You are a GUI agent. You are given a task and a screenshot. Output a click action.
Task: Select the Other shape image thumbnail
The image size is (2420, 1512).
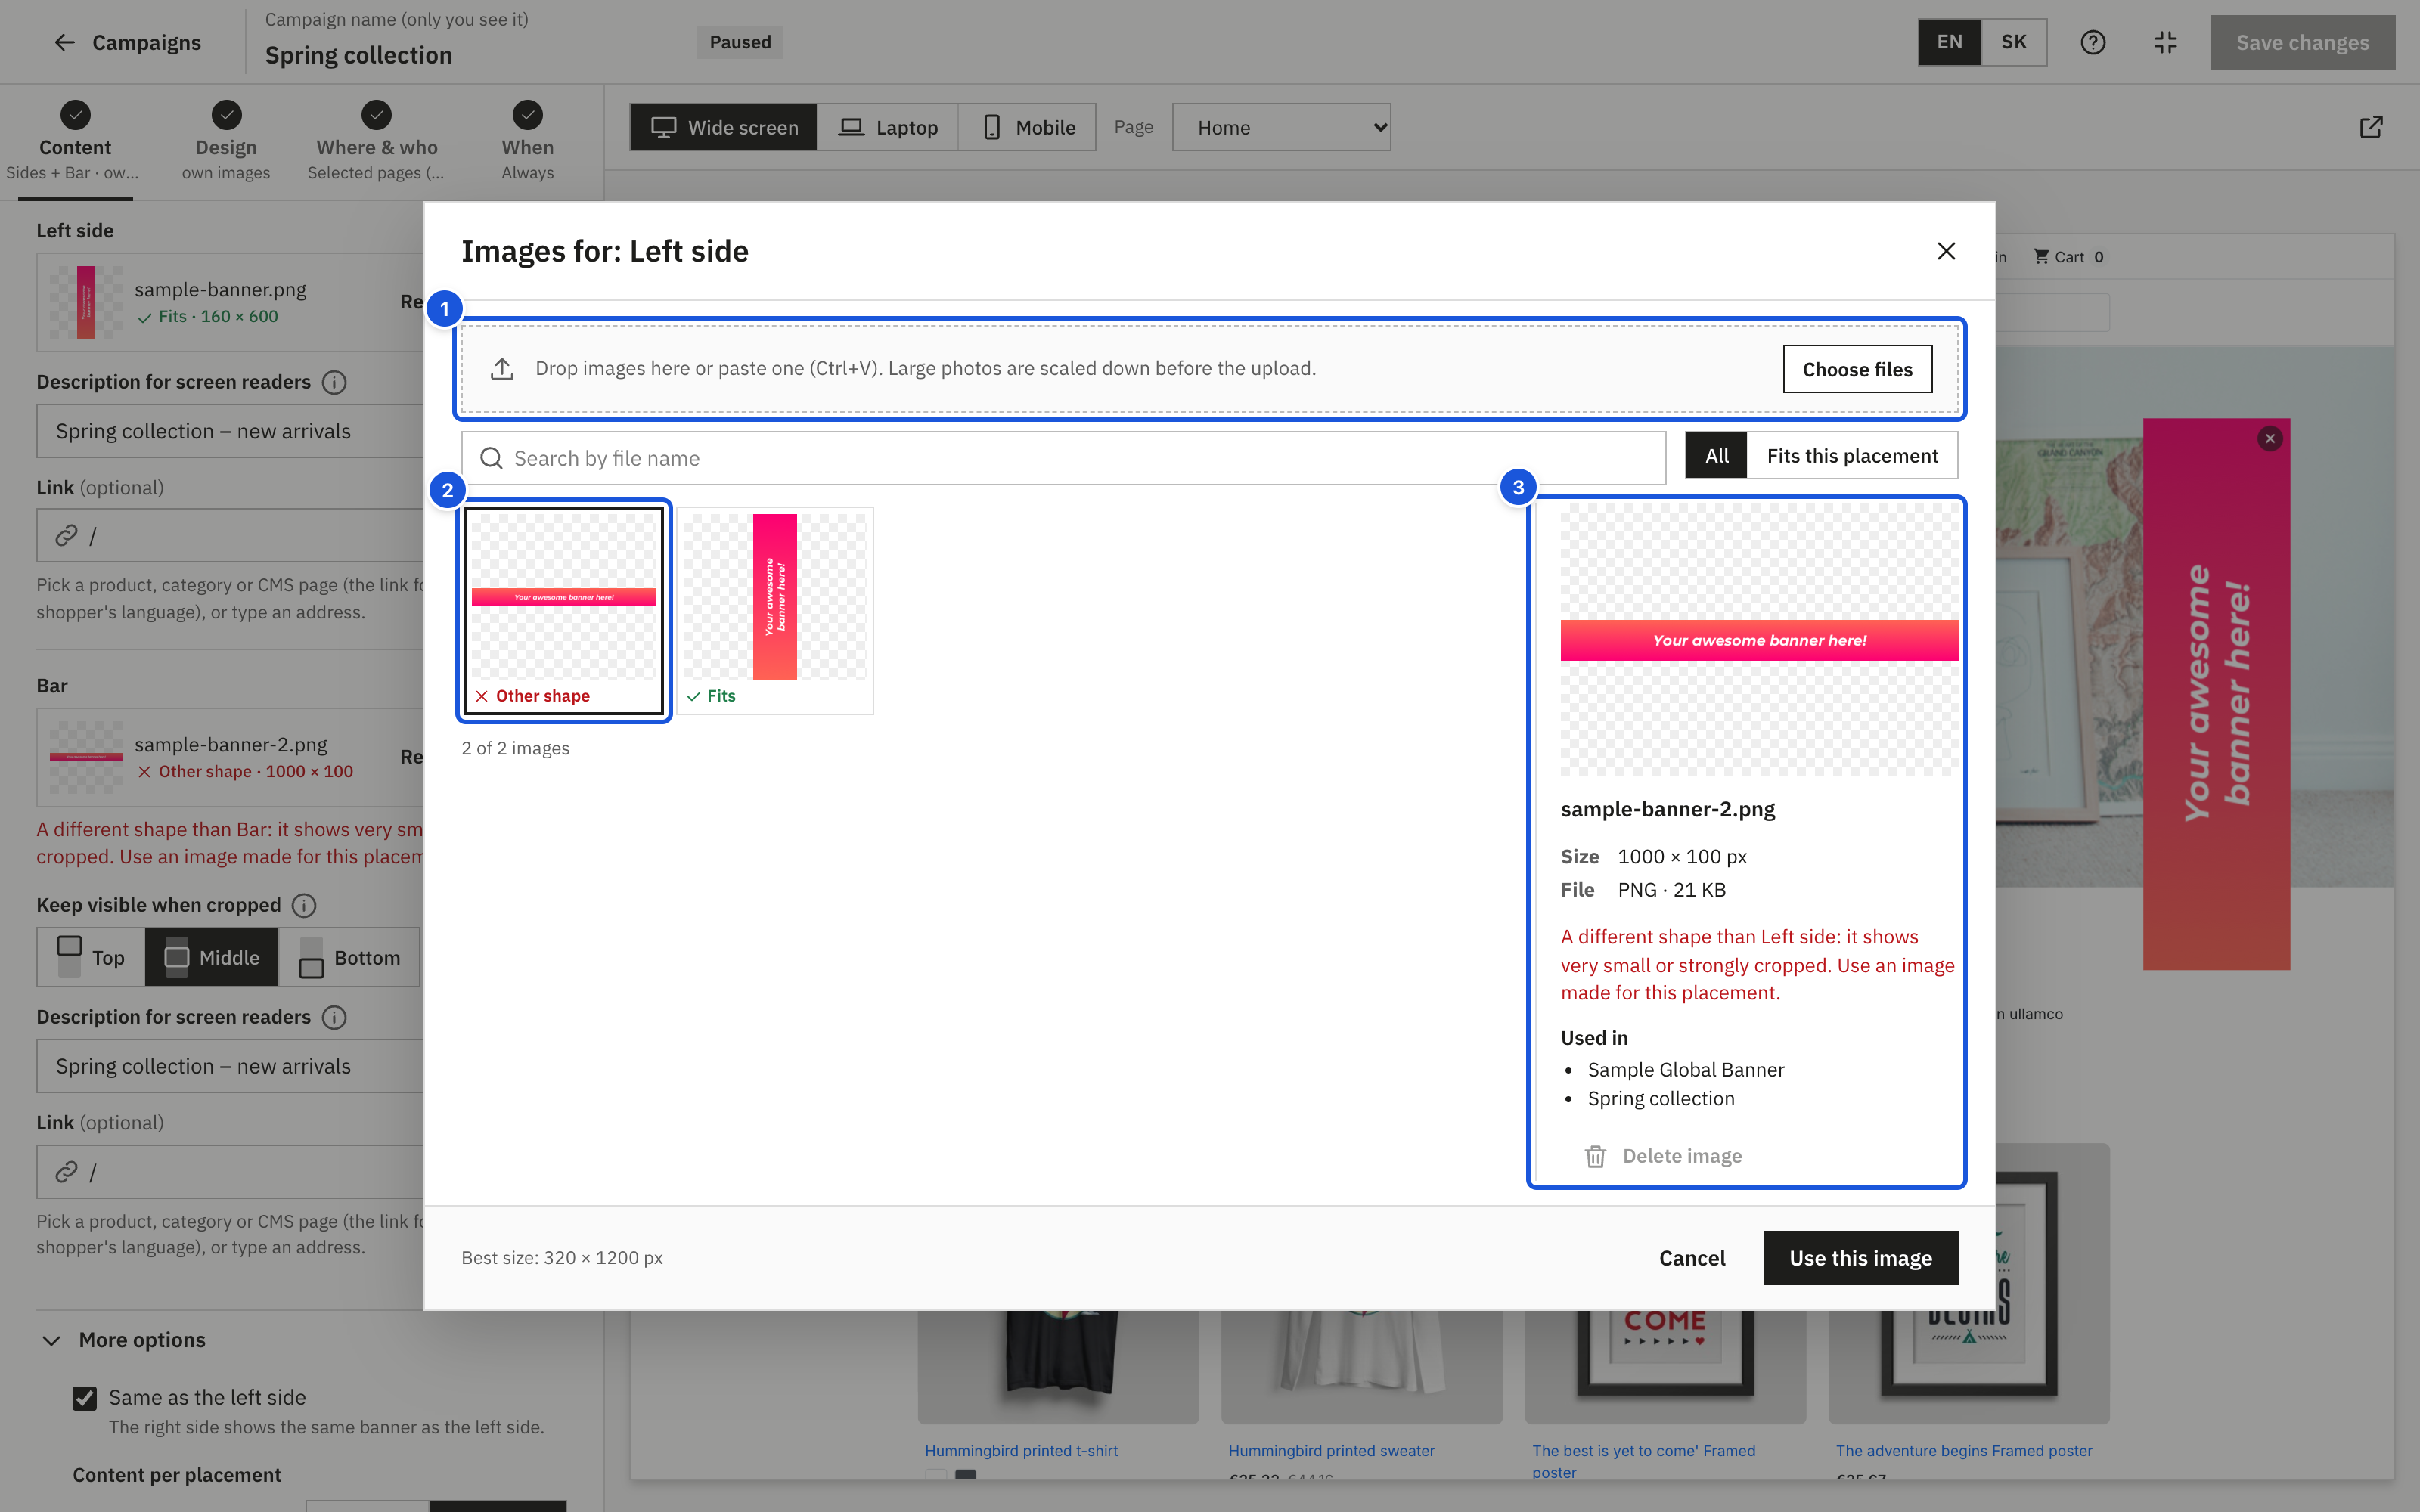(564, 610)
